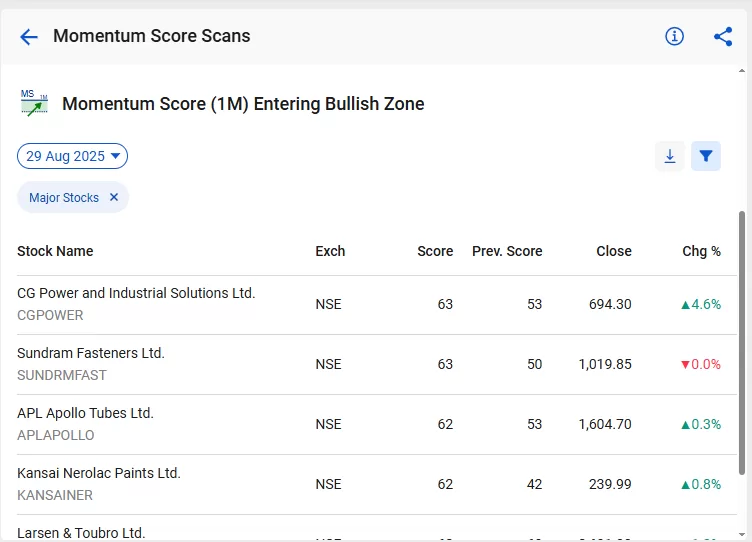This screenshot has width=752, height=542.
Task: Sort by Chg % column header
Action: [x=701, y=251]
